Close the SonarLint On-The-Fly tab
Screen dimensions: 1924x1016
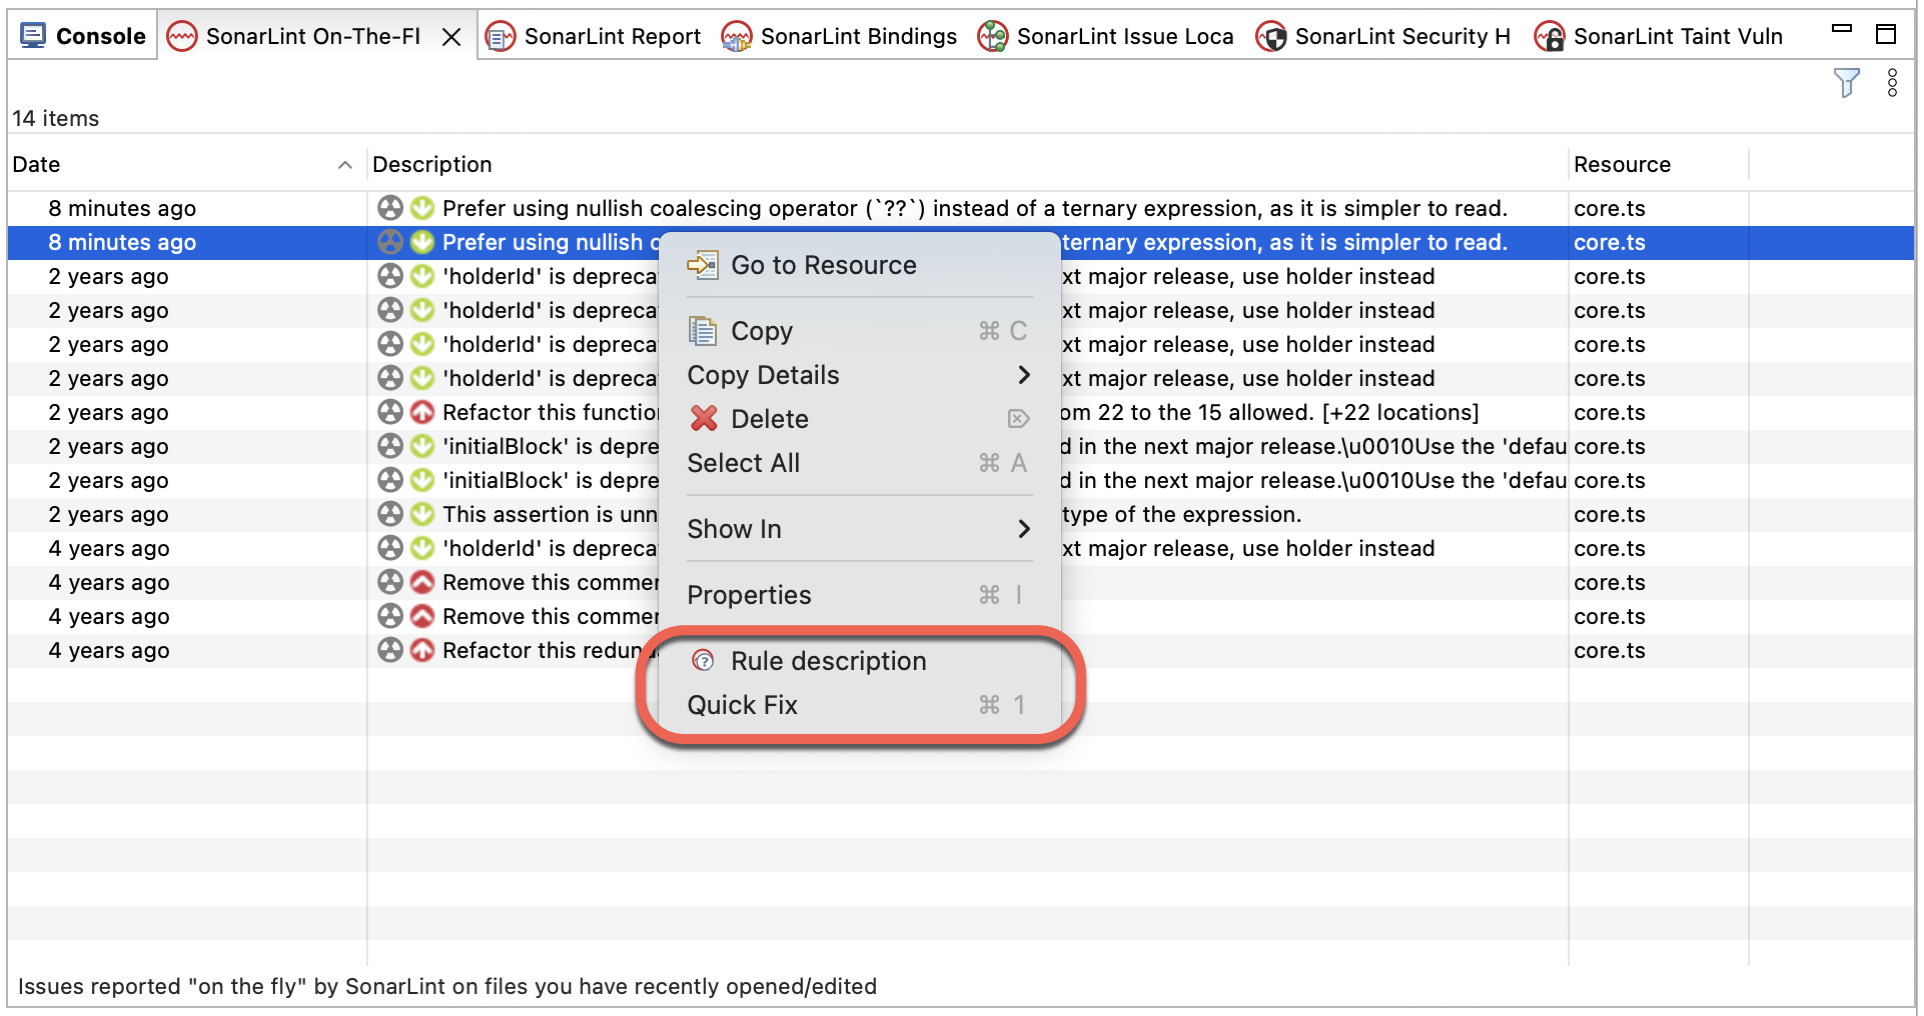(452, 37)
